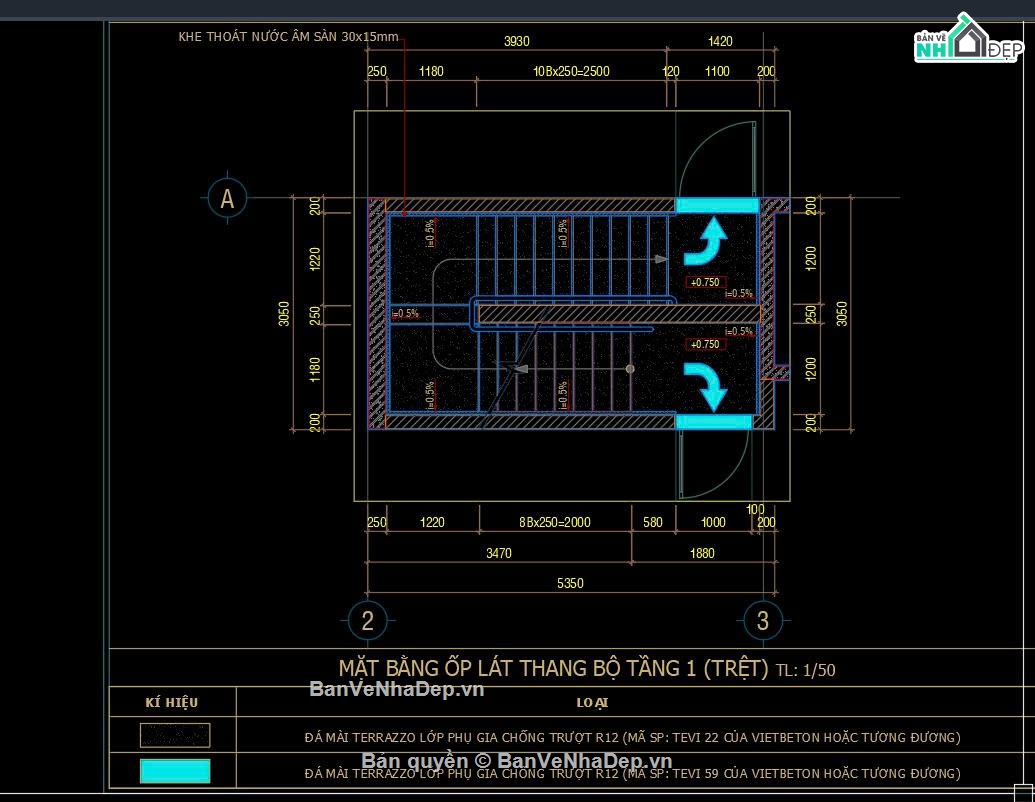Select the TEVI 22 material description row
This screenshot has width=1035, height=802.
632,737
